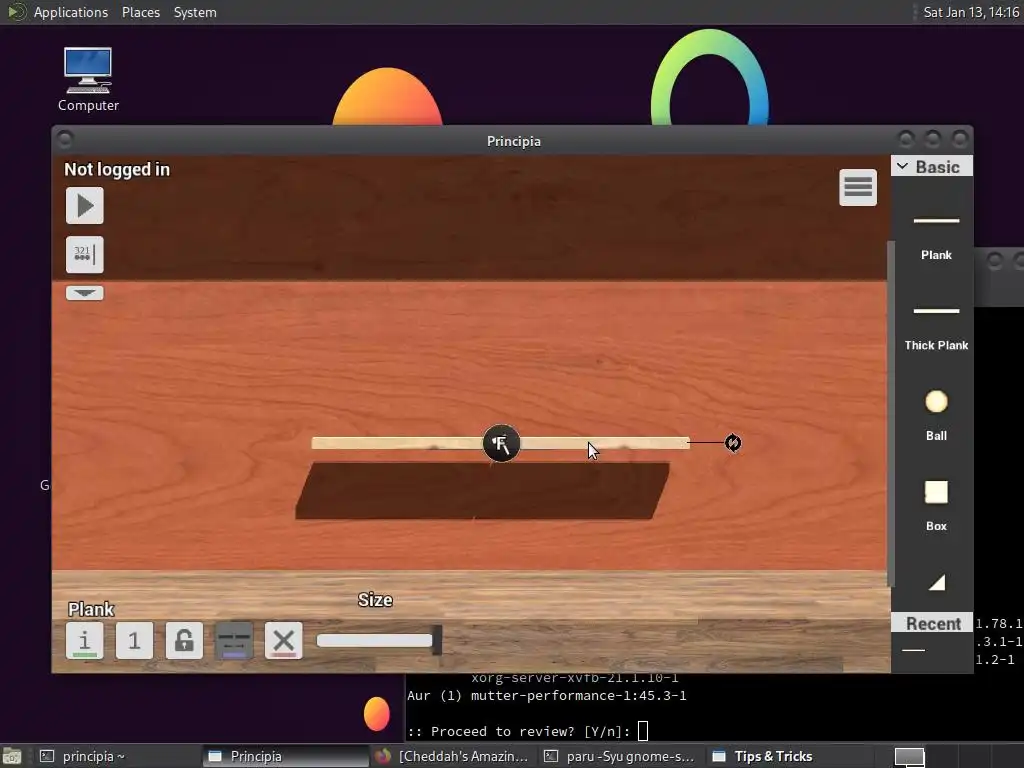Switch to the Principia taskbar entry
This screenshot has width=1024, height=768.
click(x=284, y=756)
